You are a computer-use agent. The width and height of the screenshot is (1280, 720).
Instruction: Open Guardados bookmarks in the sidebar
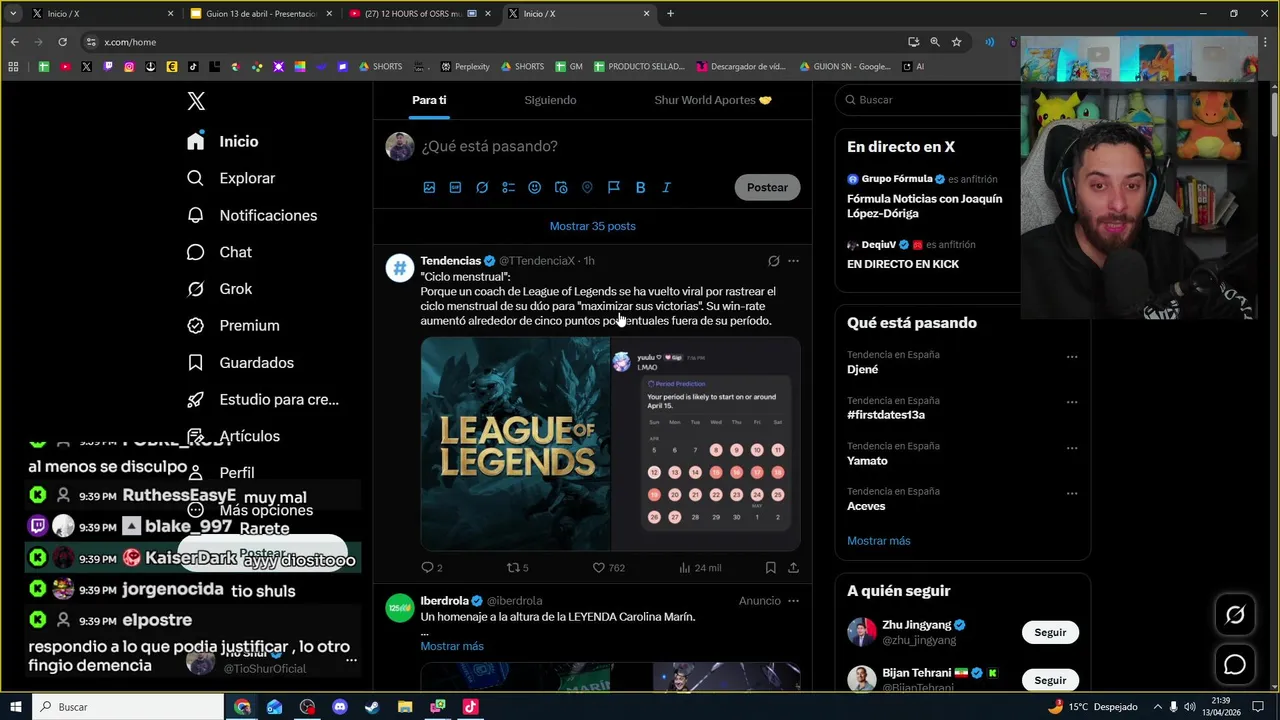coord(240,362)
